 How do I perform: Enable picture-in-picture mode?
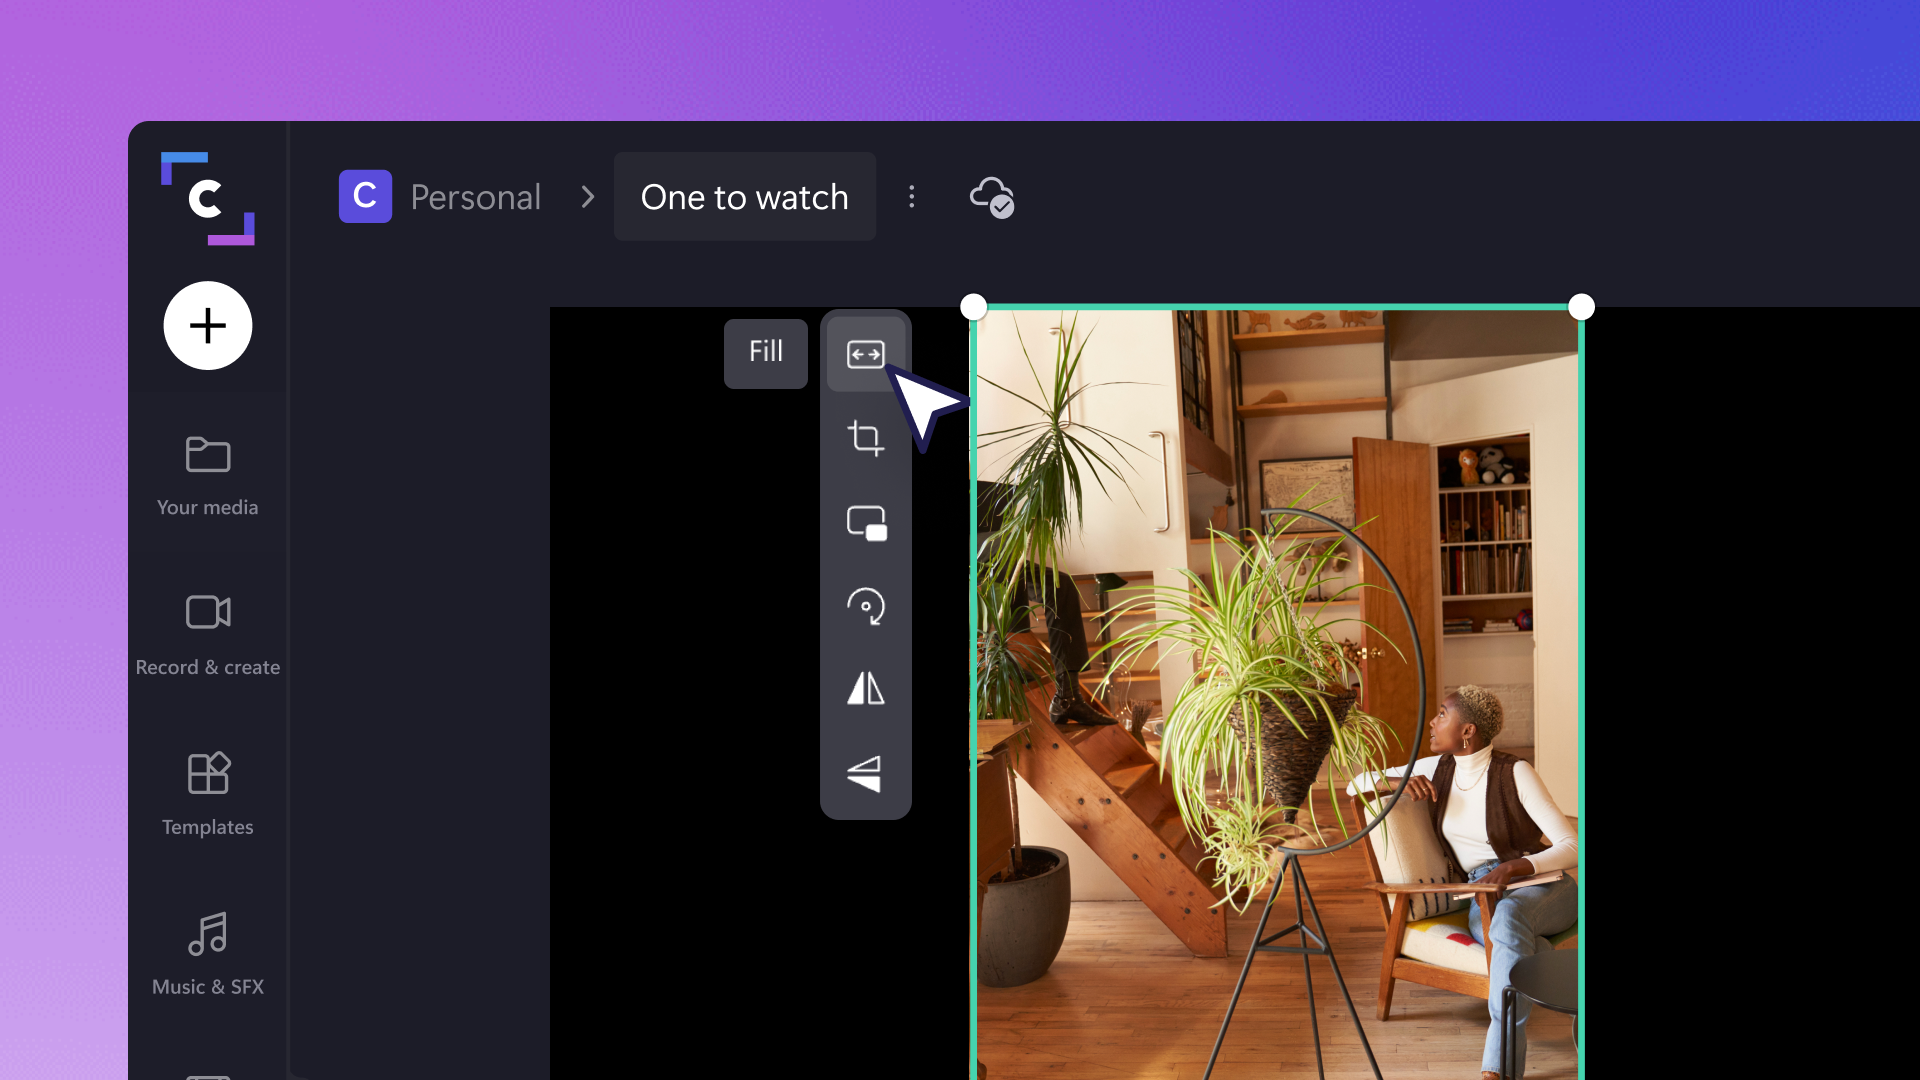866,523
